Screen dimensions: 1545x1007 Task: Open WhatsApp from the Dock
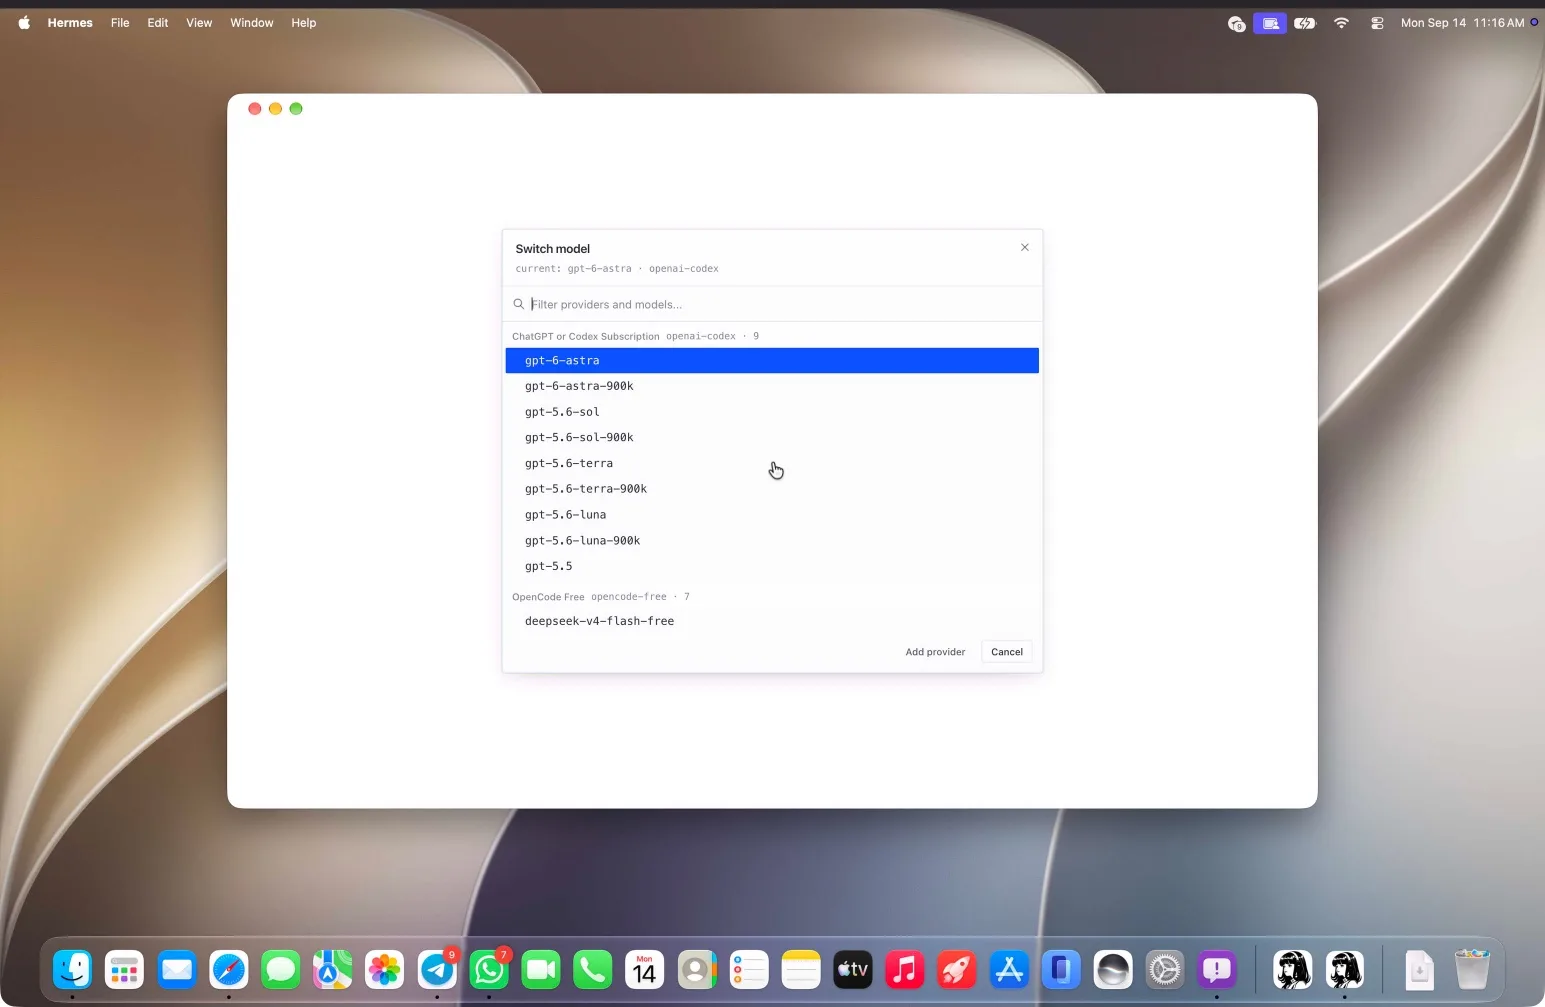(489, 969)
